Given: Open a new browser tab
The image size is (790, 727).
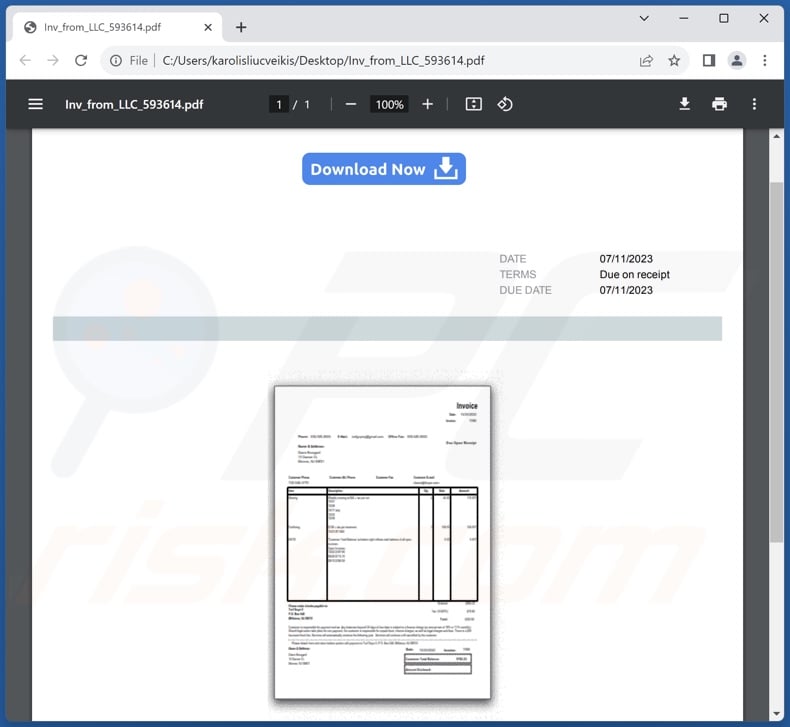Looking at the screenshot, I should [x=241, y=27].
